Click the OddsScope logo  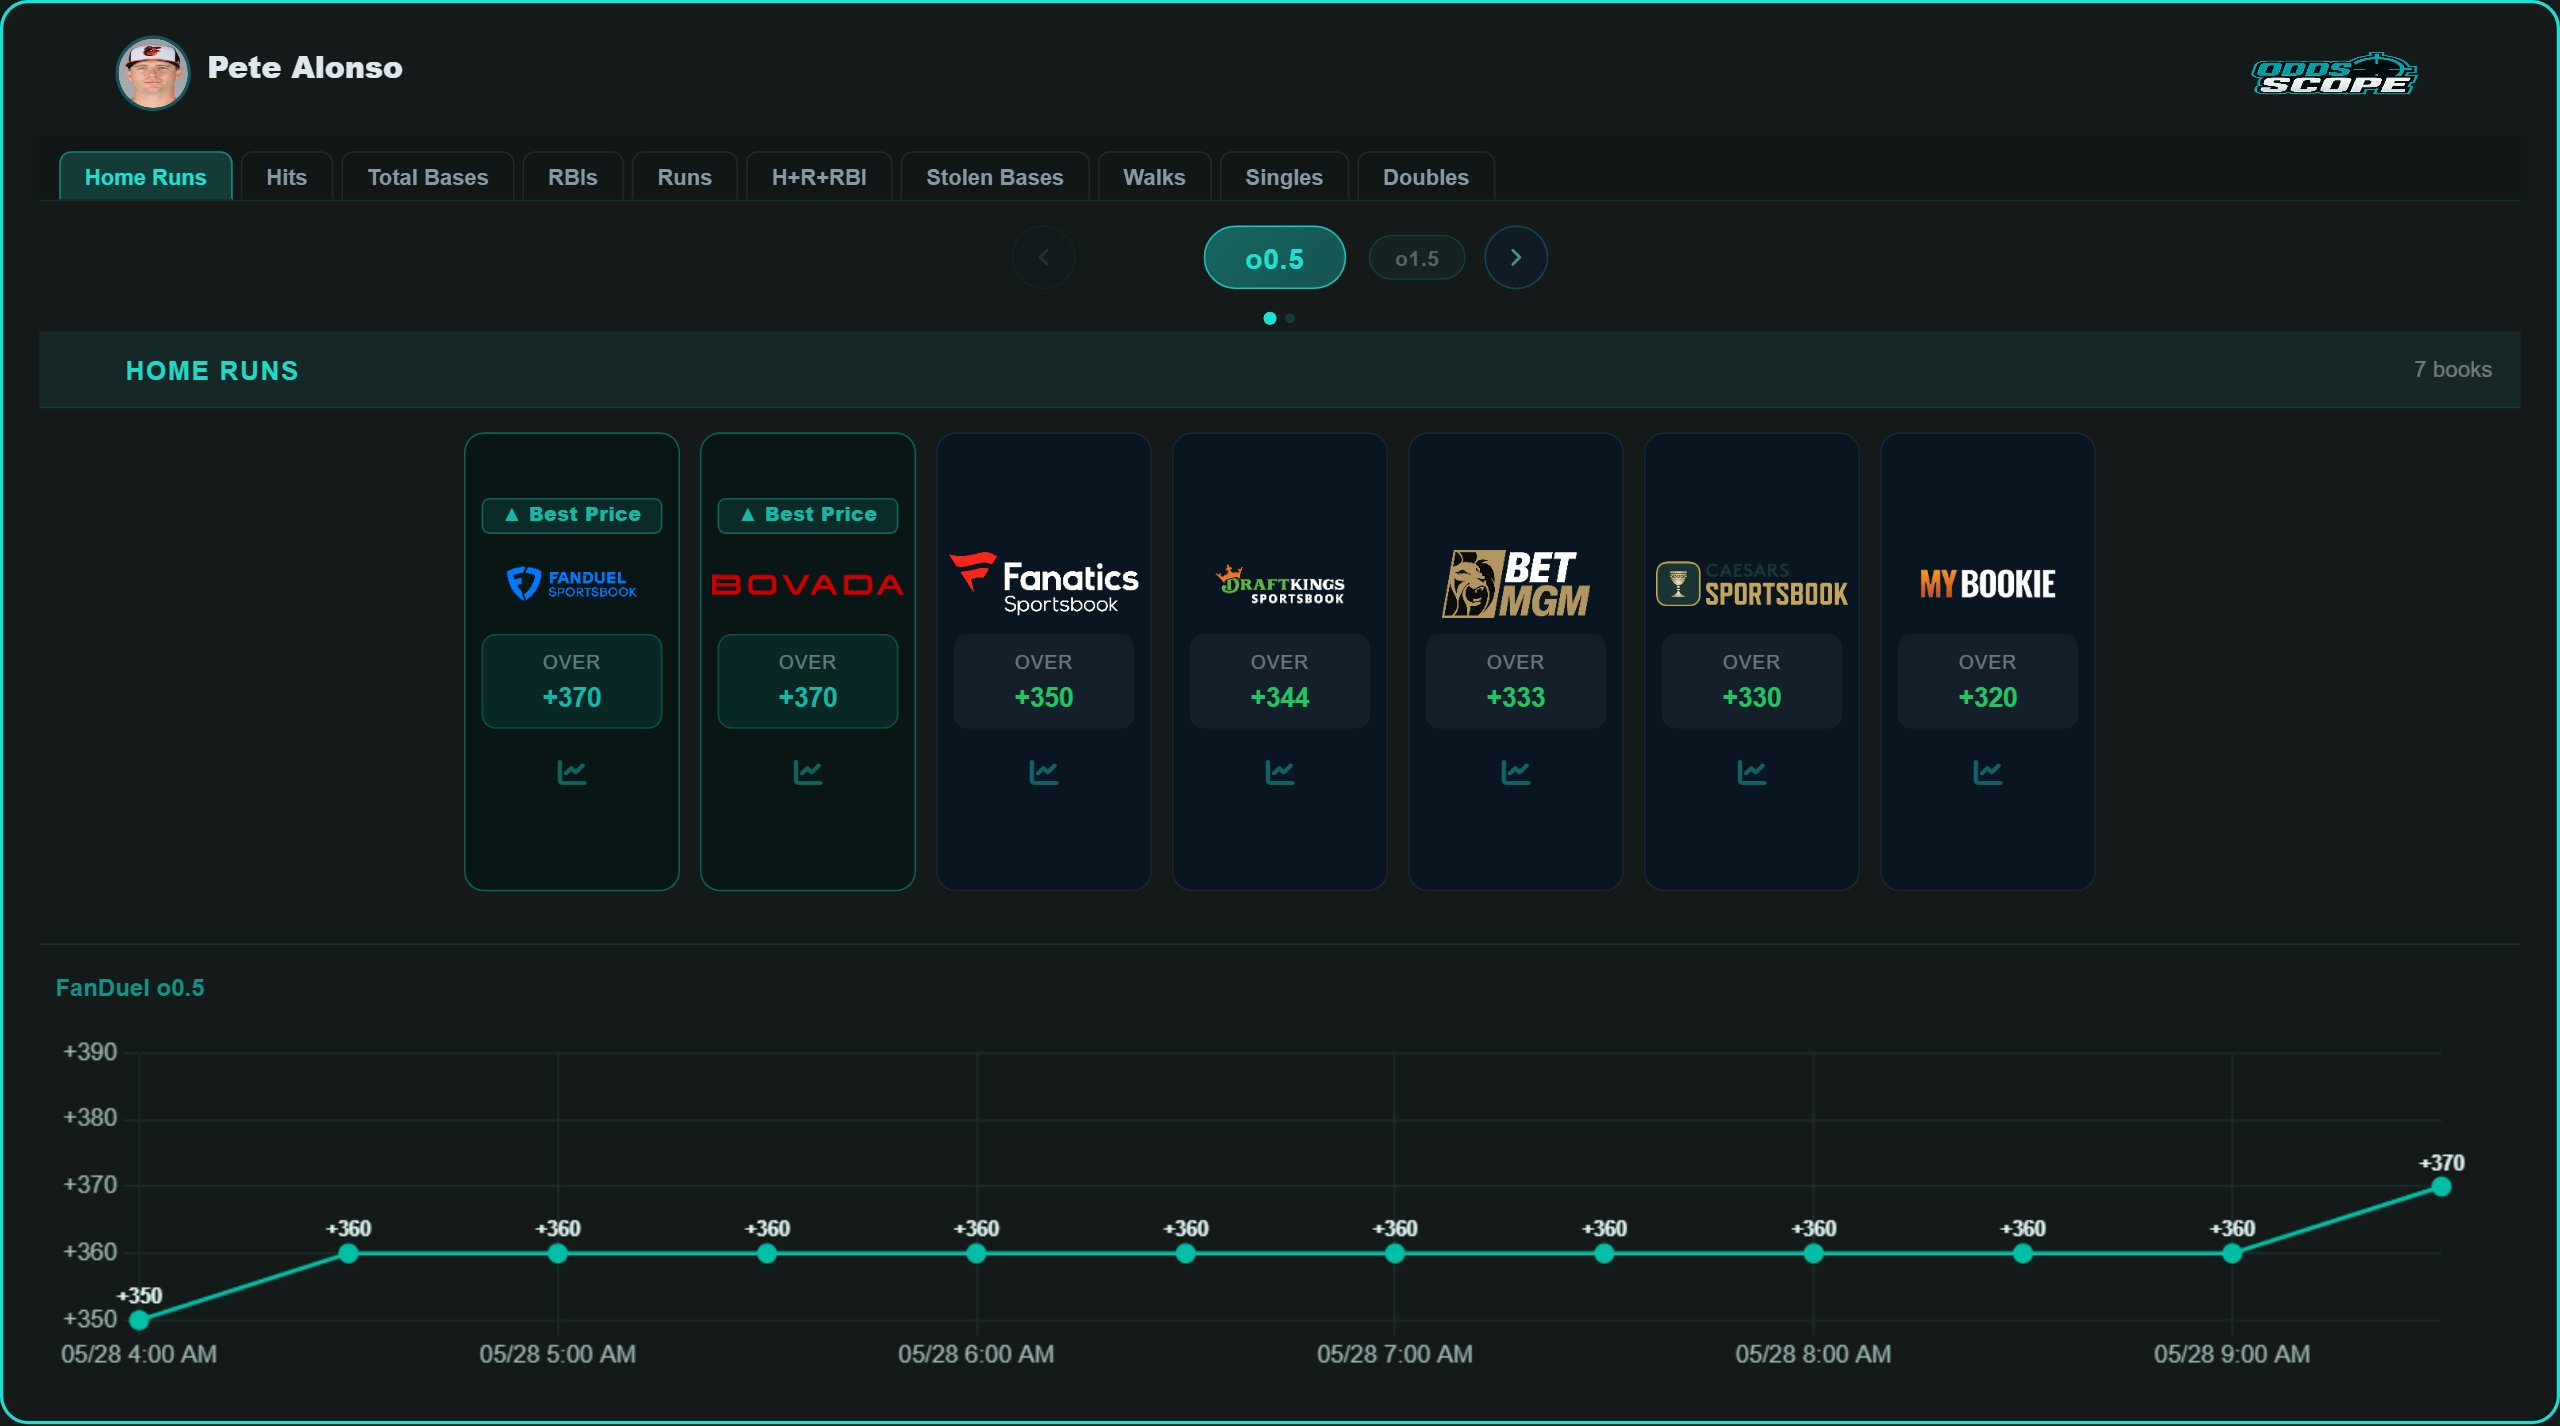(2334, 74)
